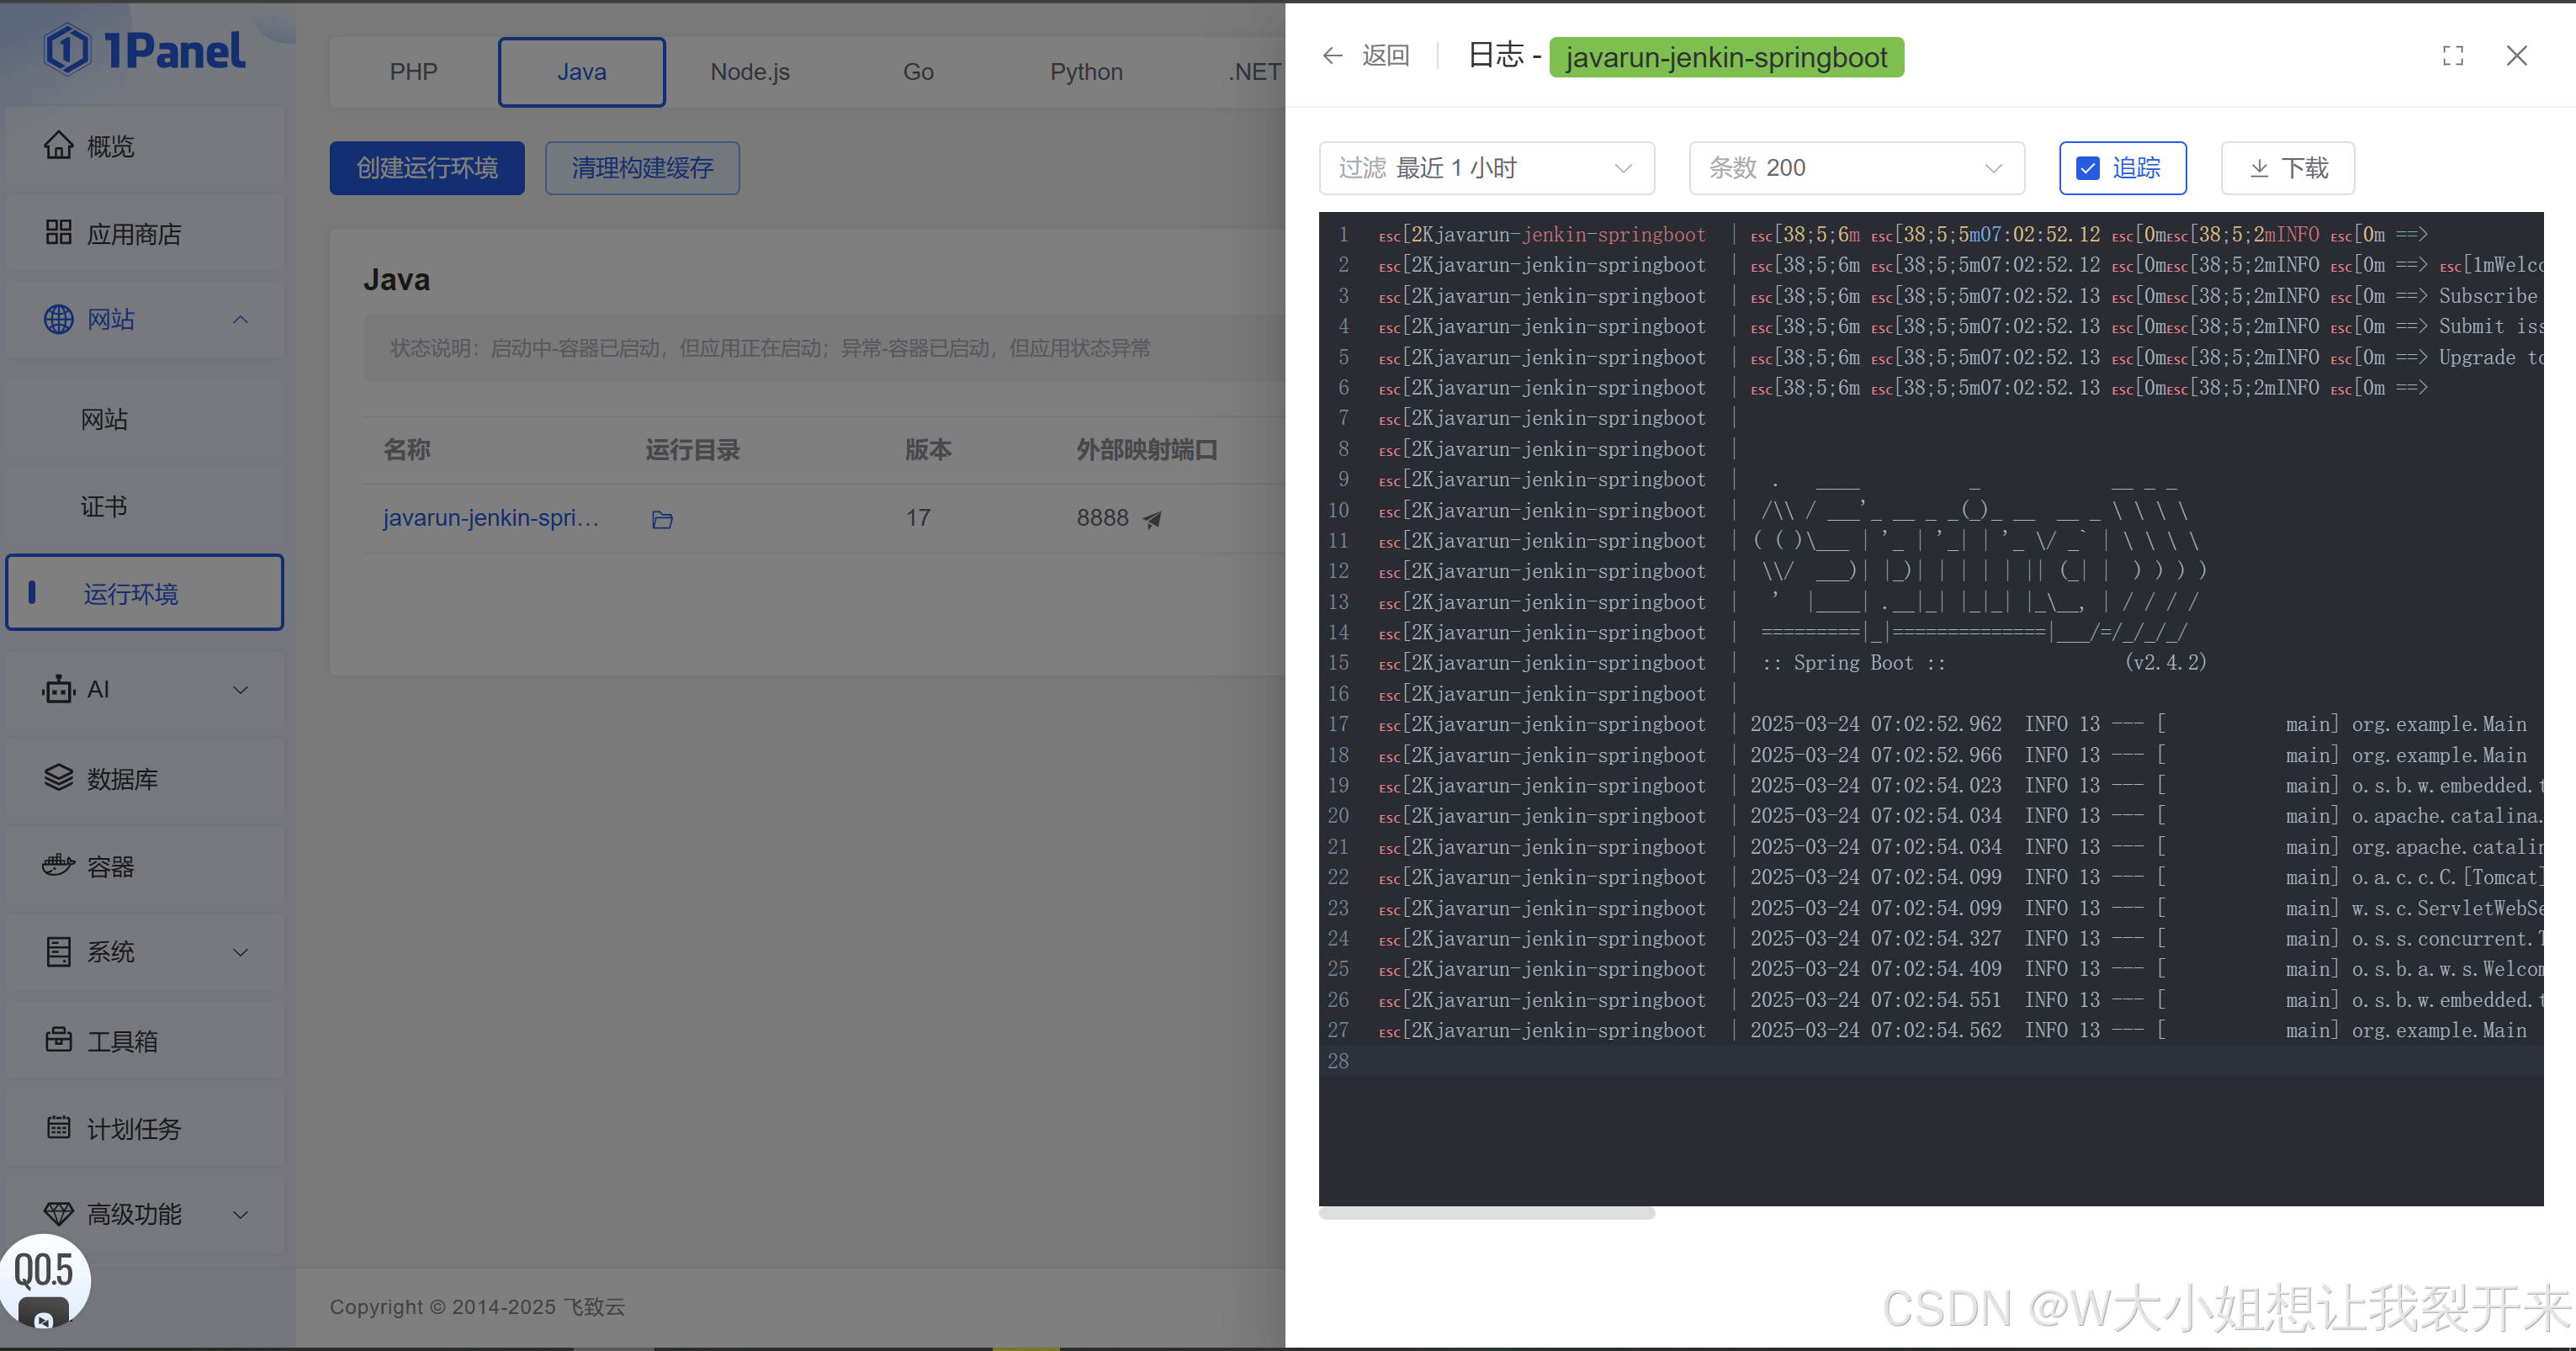The height and width of the screenshot is (1351, 2576).
Task: Click the download icon beside 下载
Action: coord(2259,168)
